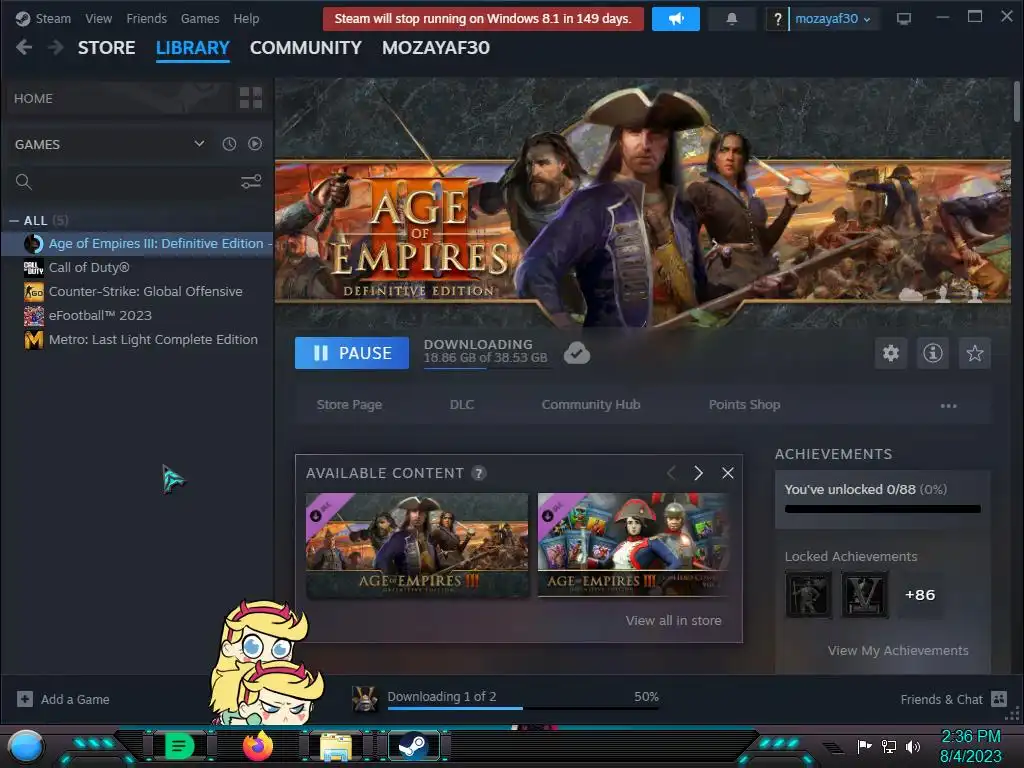Image resolution: width=1024 pixels, height=768 pixels.
Task: Select Counter-Strike: Global Offensive
Action: pos(137,291)
